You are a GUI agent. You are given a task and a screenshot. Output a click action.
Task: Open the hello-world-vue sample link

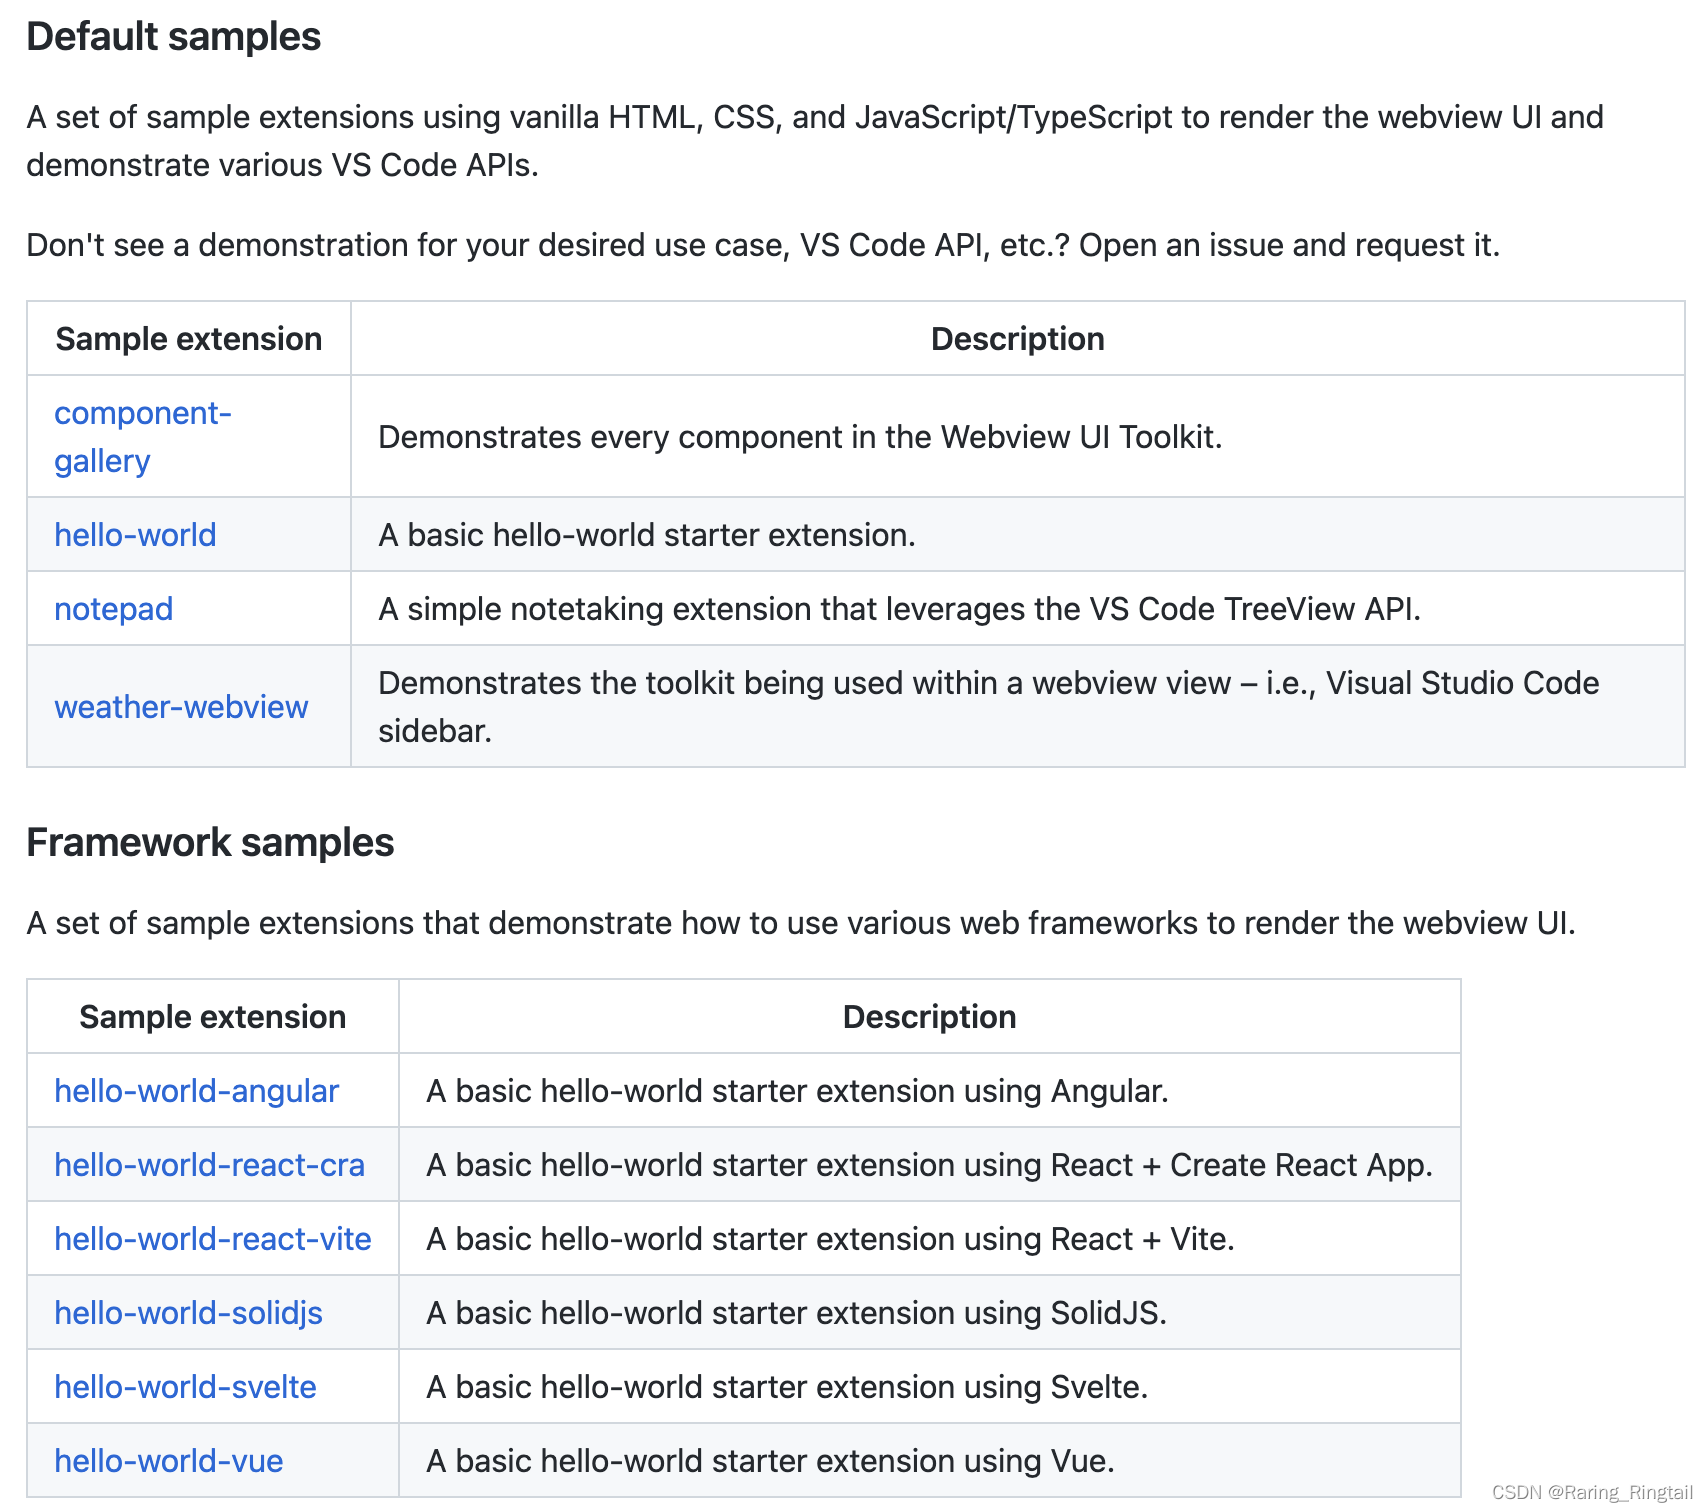point(169,1461)
